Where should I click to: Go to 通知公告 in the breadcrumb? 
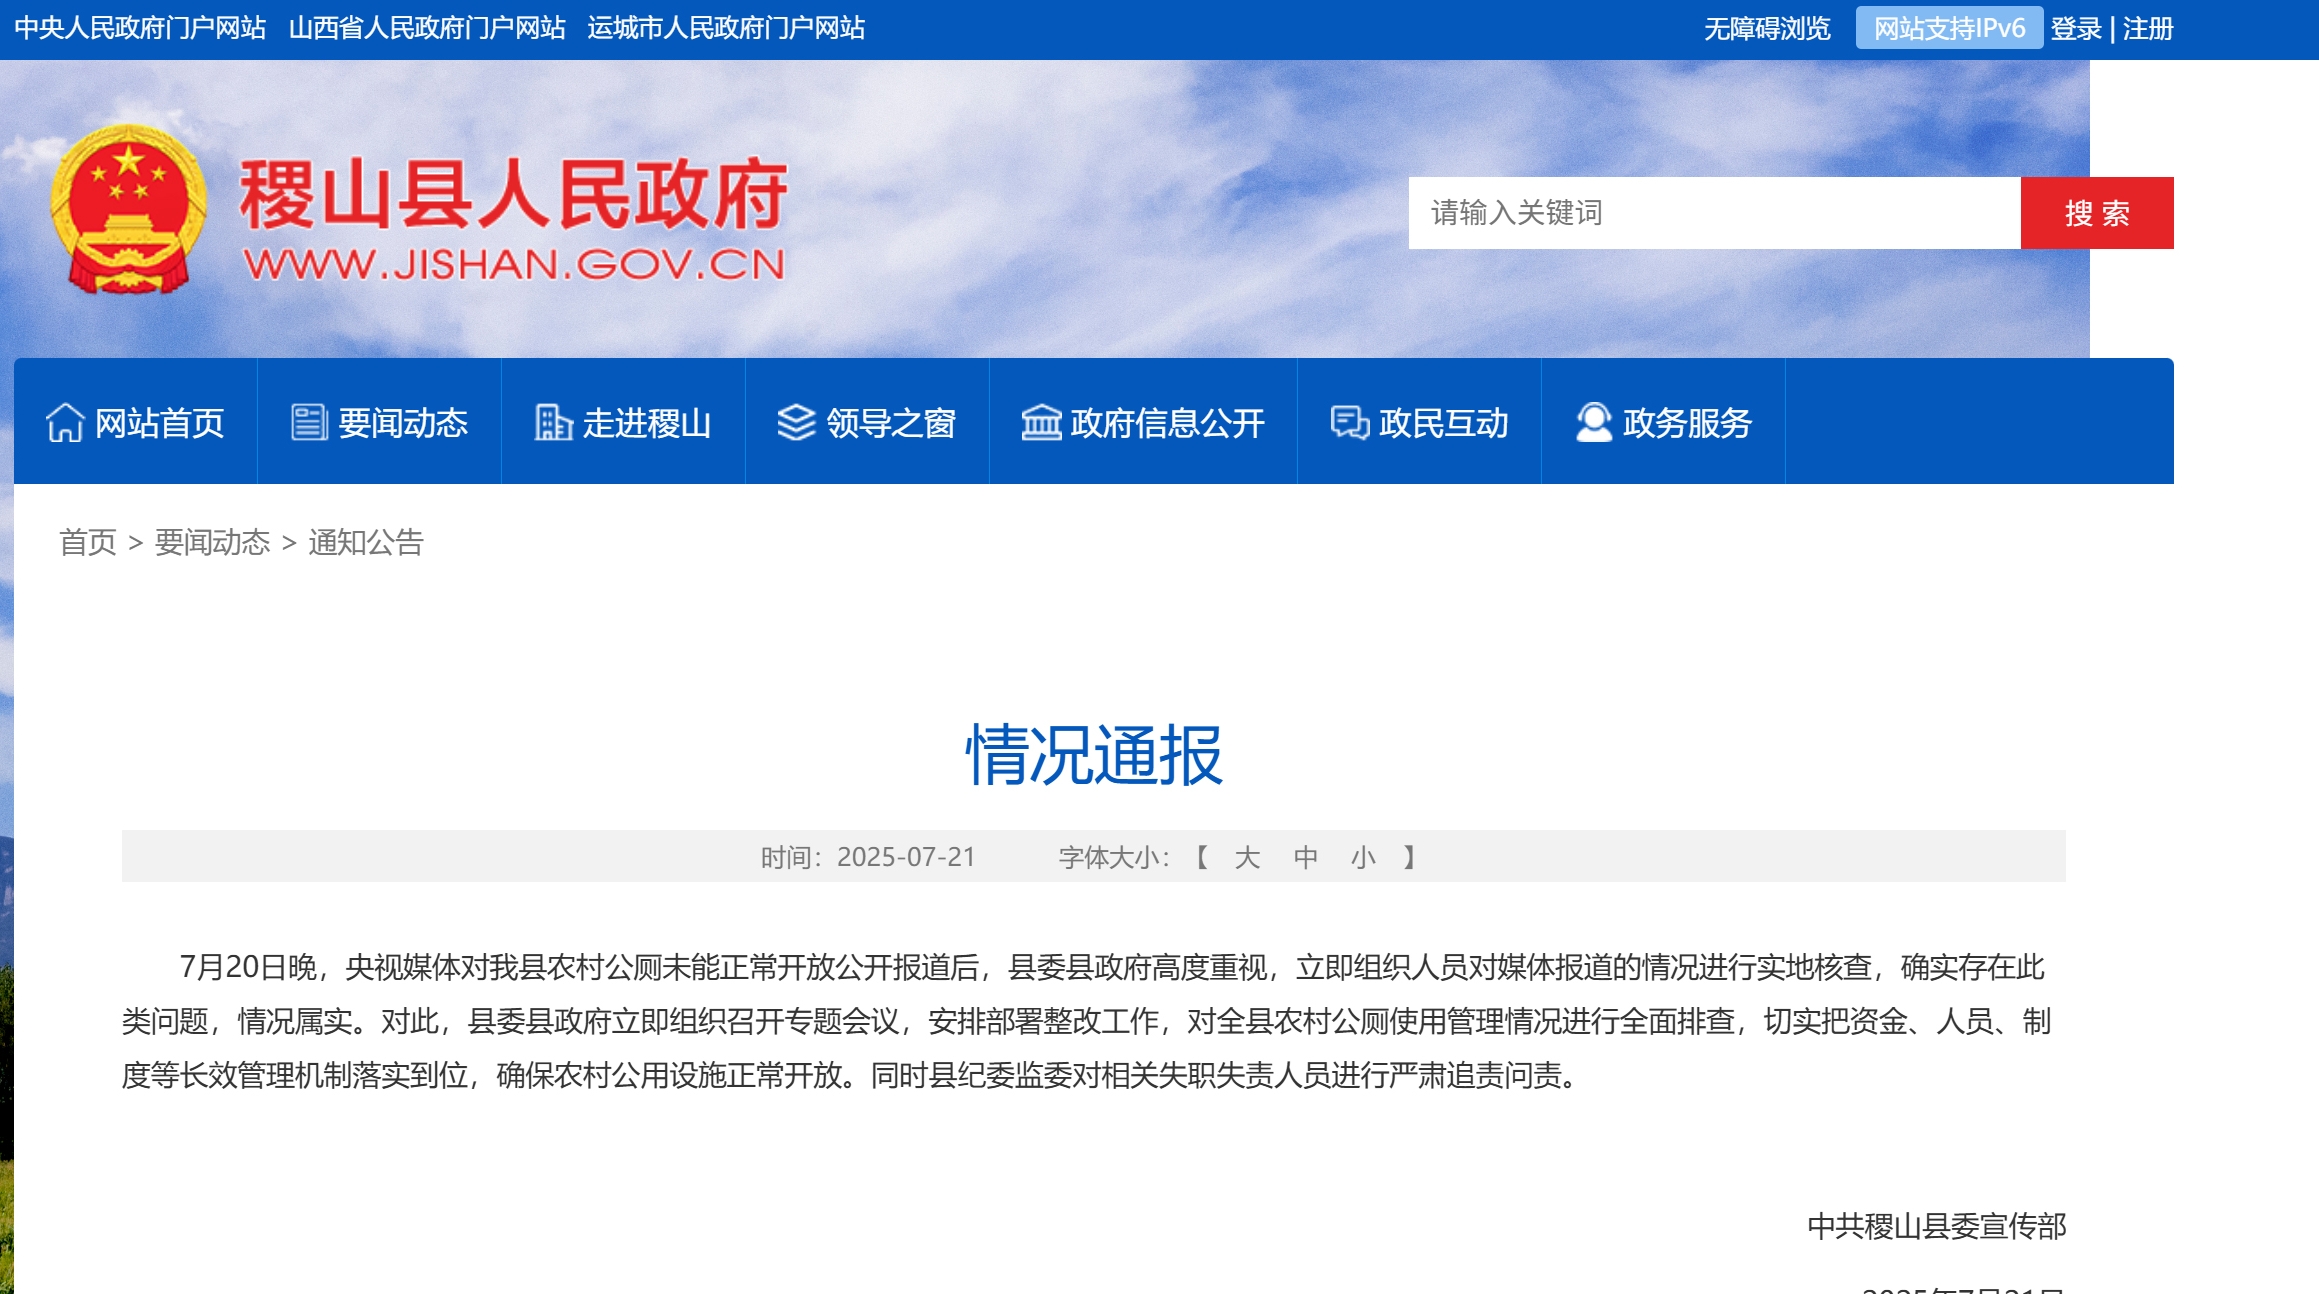(x=366, y=542)
